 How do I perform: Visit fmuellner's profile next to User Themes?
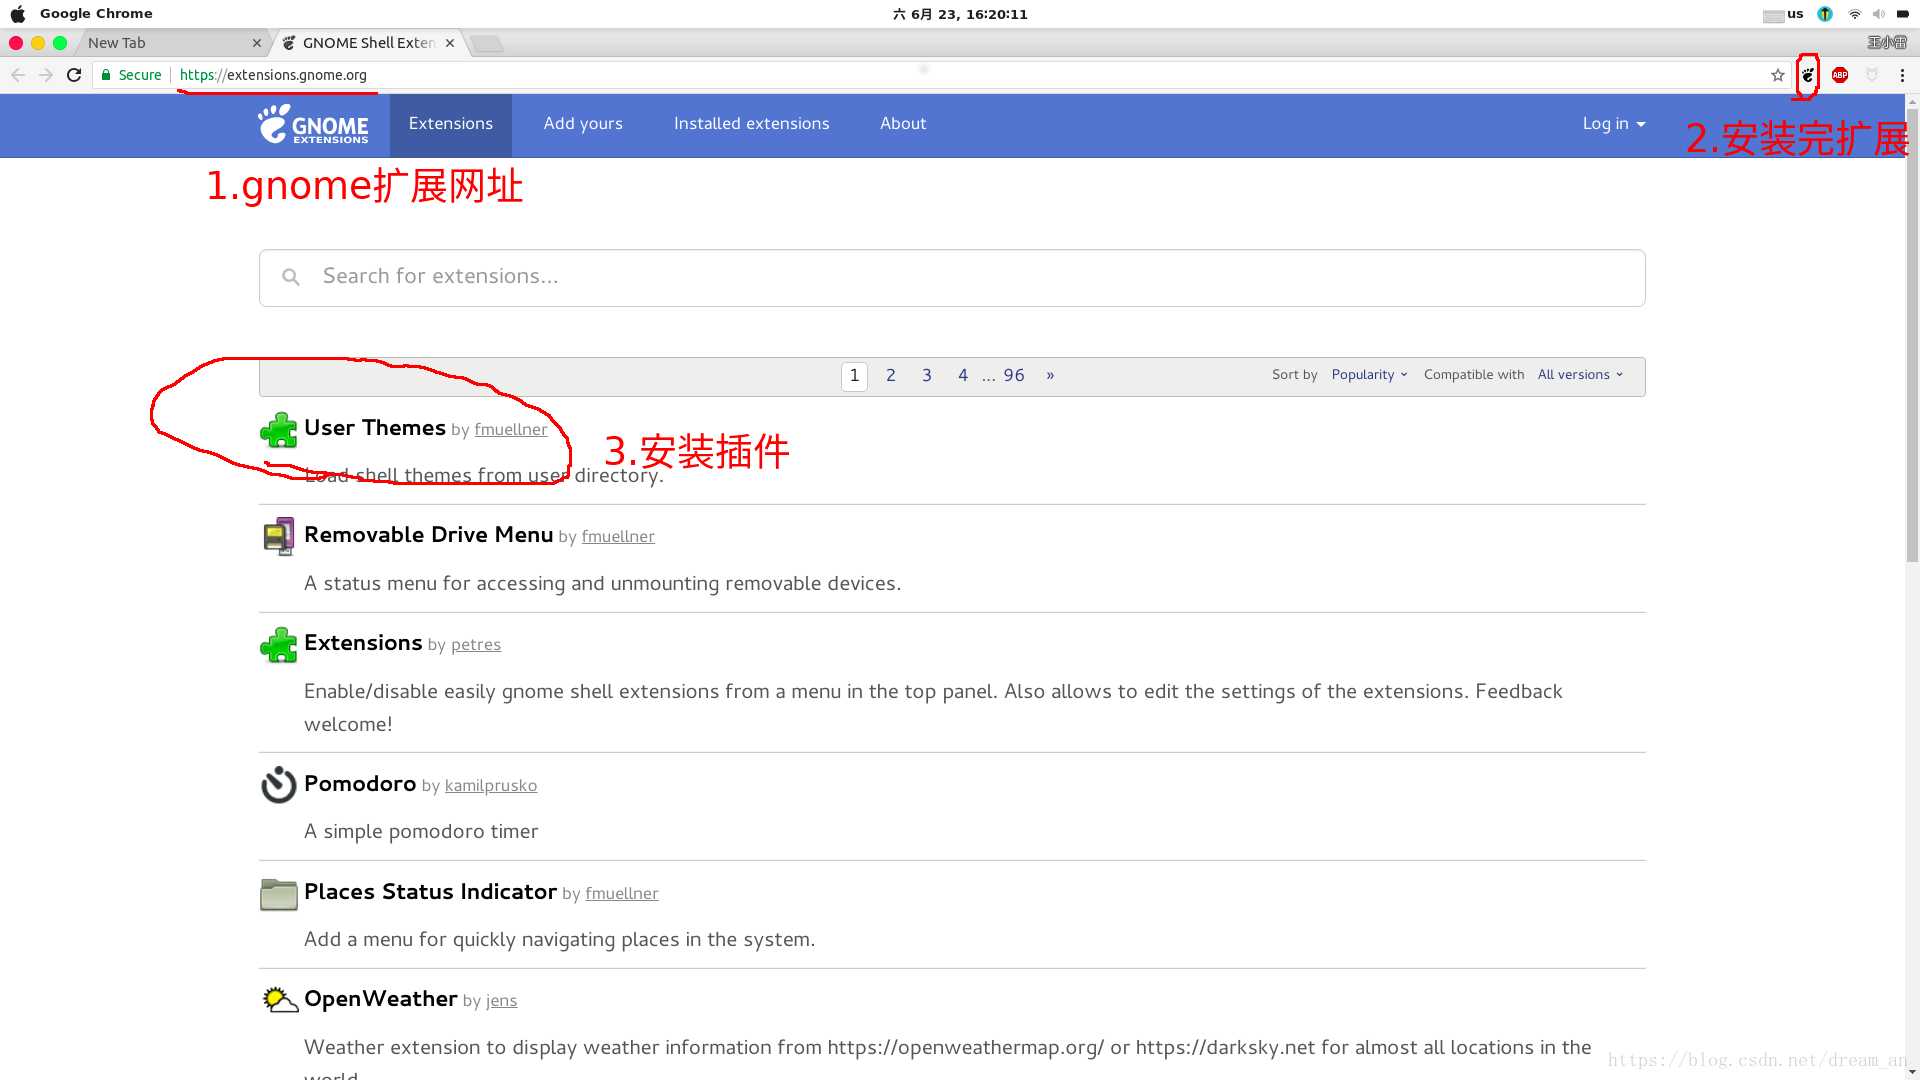(x=511, y=430)
